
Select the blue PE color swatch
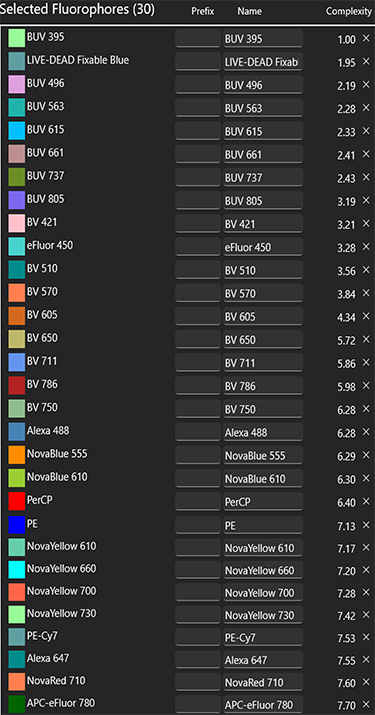(x=16, y=525)
